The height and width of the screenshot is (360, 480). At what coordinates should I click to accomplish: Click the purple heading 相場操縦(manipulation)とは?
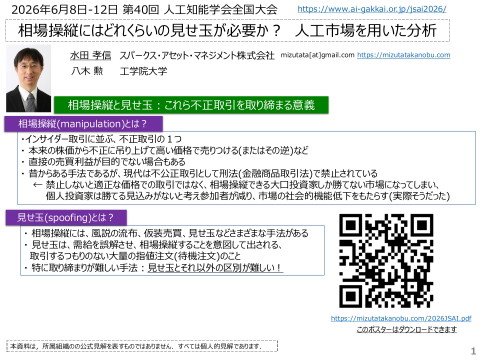[x=83, y=124]
